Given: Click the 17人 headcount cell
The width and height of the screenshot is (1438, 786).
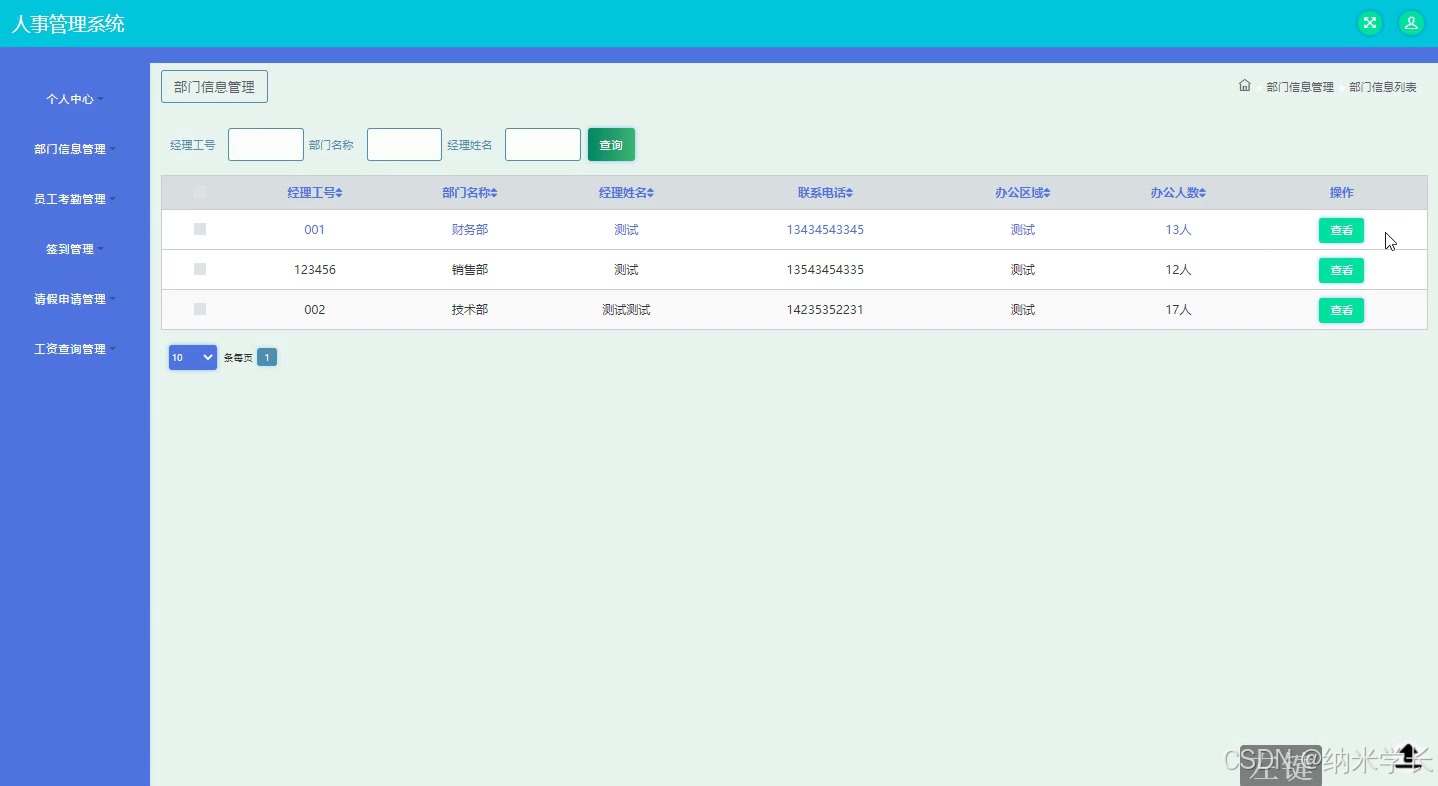Looking at the screenshot, I should click(1178, 309).
